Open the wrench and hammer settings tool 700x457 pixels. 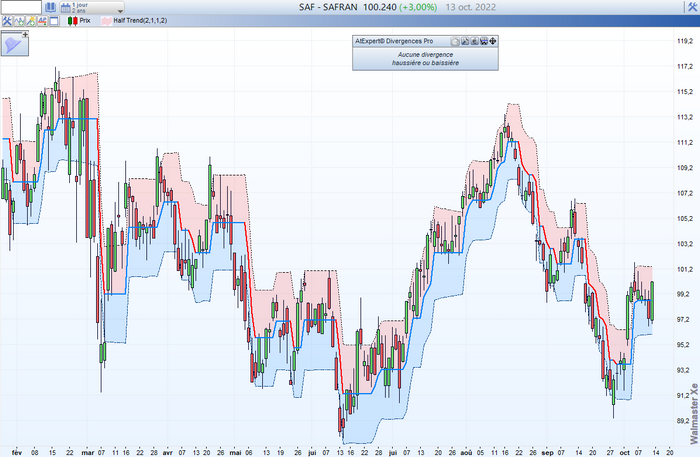pyautogui.click(x=8, y=20)
